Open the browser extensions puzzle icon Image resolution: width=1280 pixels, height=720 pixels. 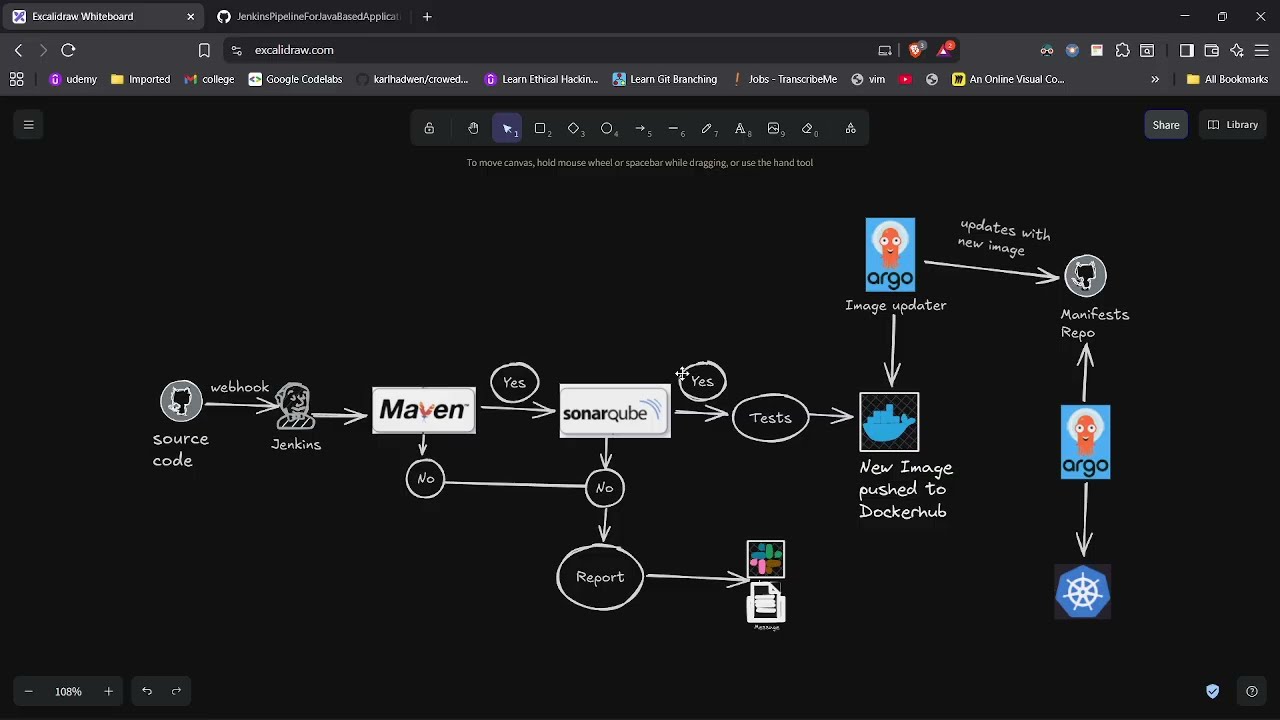1122,50
